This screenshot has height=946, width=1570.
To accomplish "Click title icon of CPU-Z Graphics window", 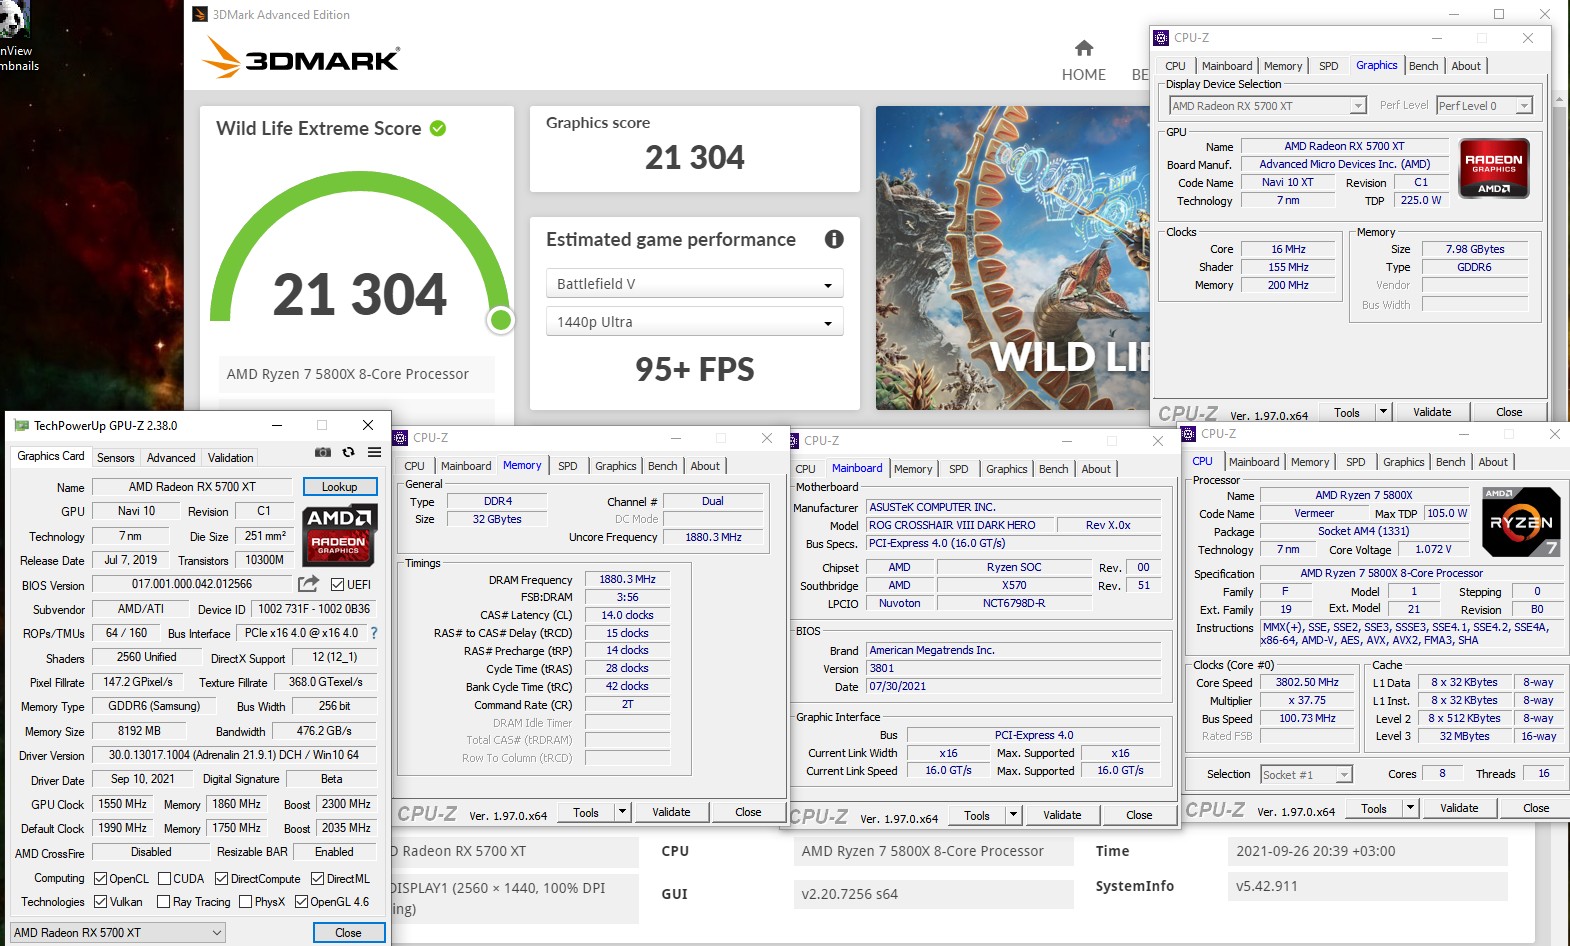I will click(x=1161, y=38).
